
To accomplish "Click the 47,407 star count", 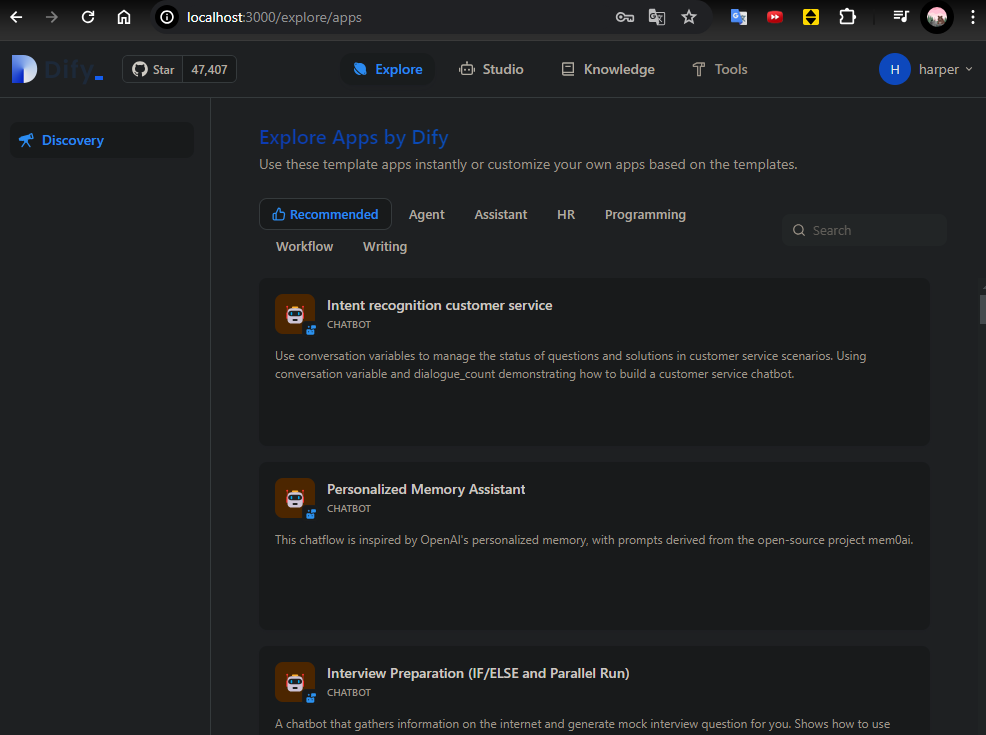I will click(209, 69).
